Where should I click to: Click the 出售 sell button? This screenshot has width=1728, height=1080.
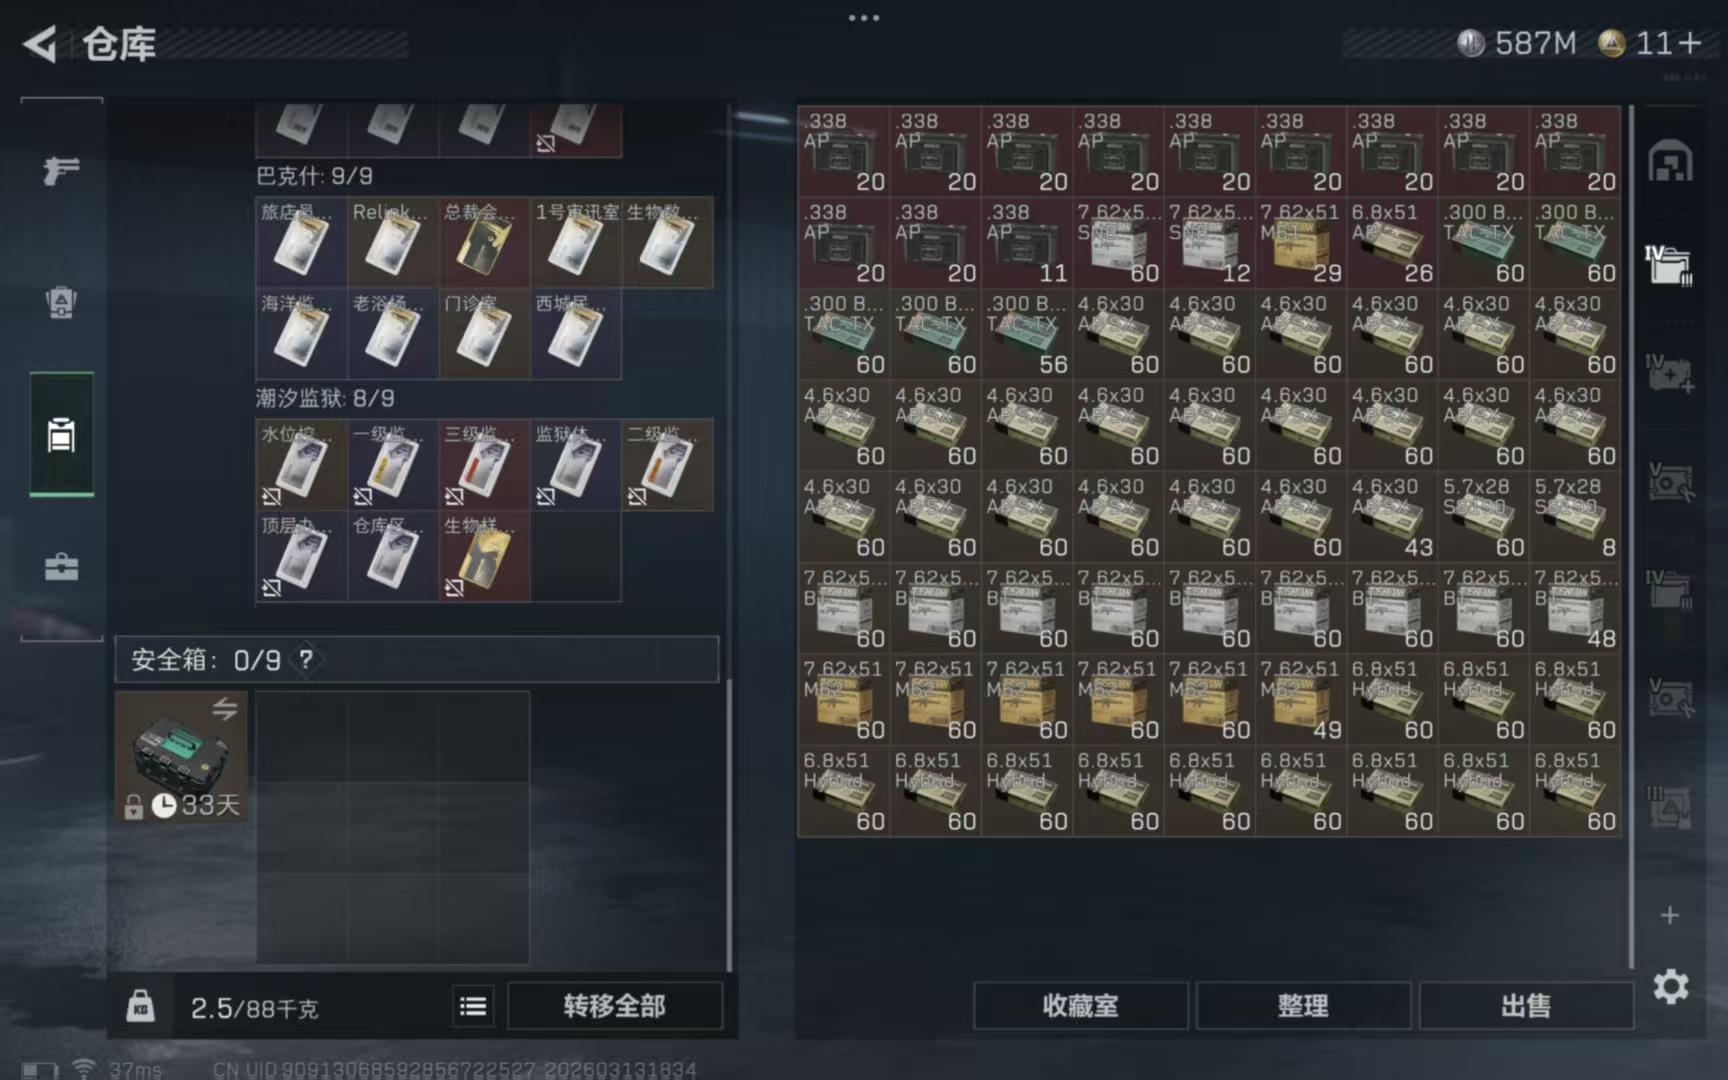tap(1525, 1006)
